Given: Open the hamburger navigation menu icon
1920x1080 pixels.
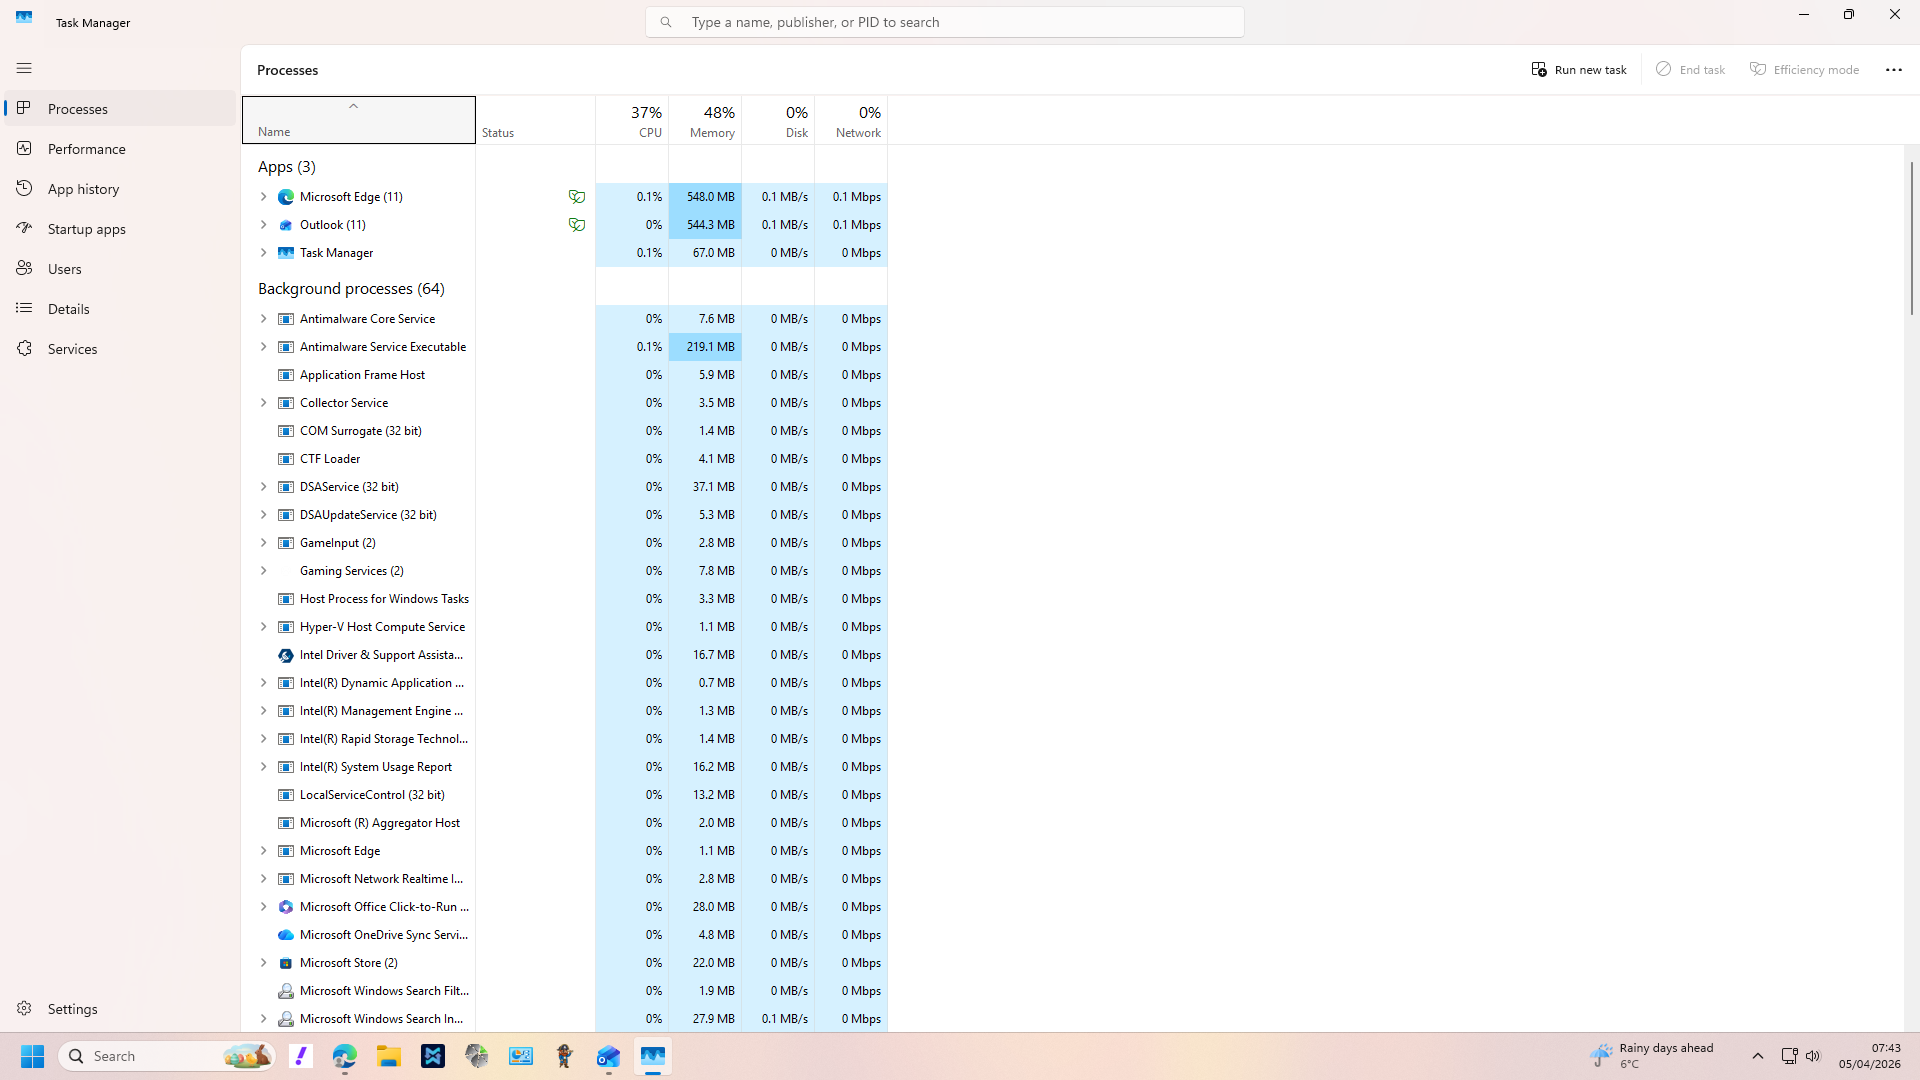Looking at the screenshot, I should tap(24, 68).
